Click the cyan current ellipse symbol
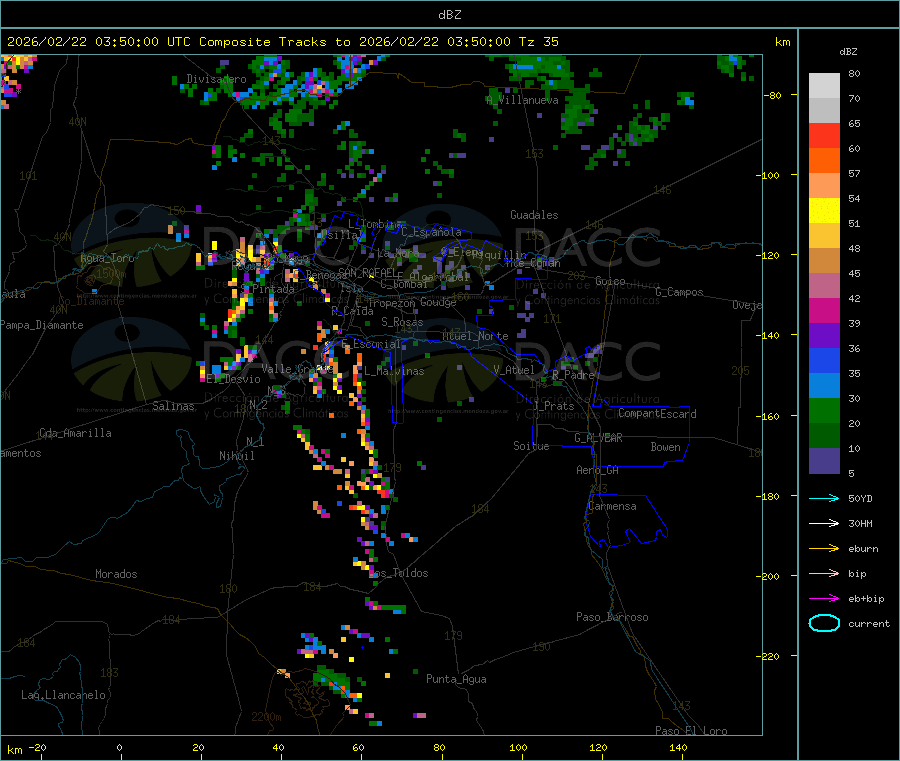The width and height of the screenshot is (900, 761). (824, 623)
